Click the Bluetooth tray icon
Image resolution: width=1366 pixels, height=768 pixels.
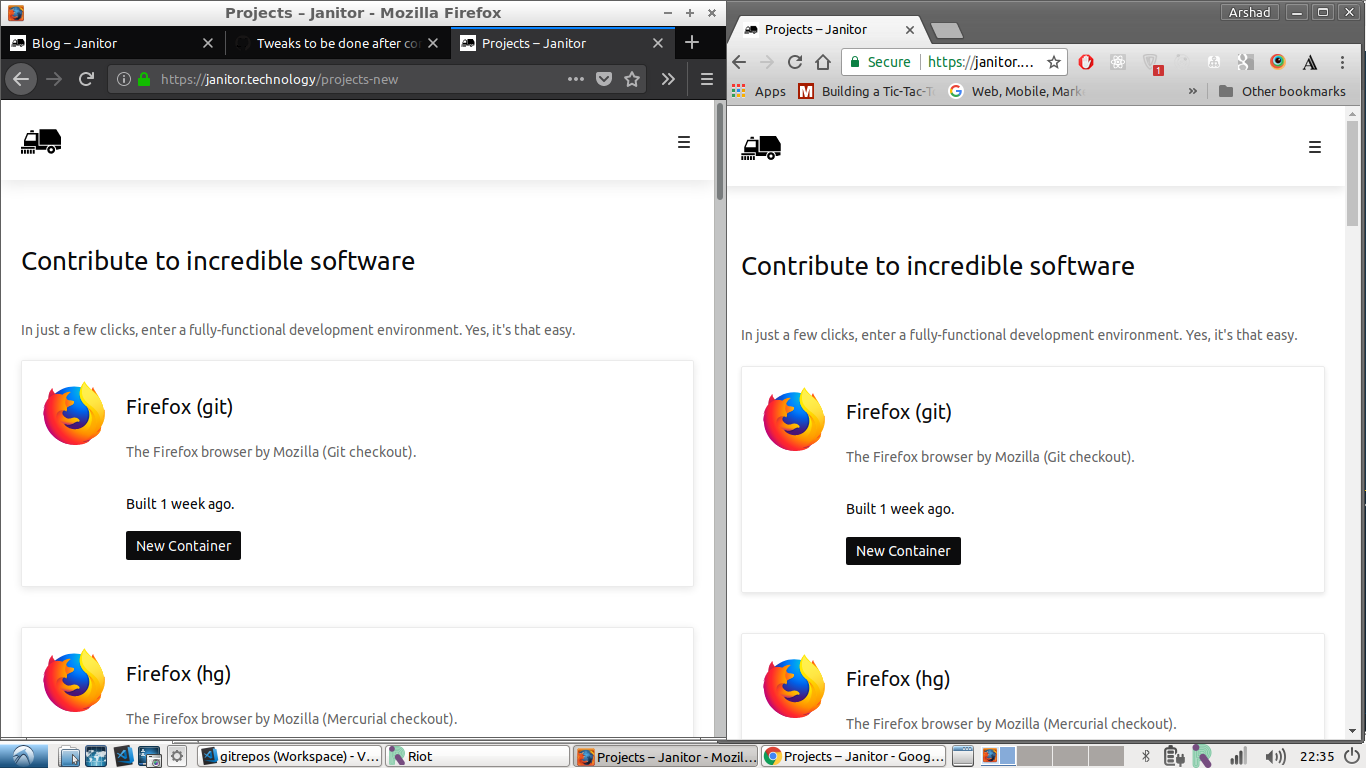point(1147,757)
